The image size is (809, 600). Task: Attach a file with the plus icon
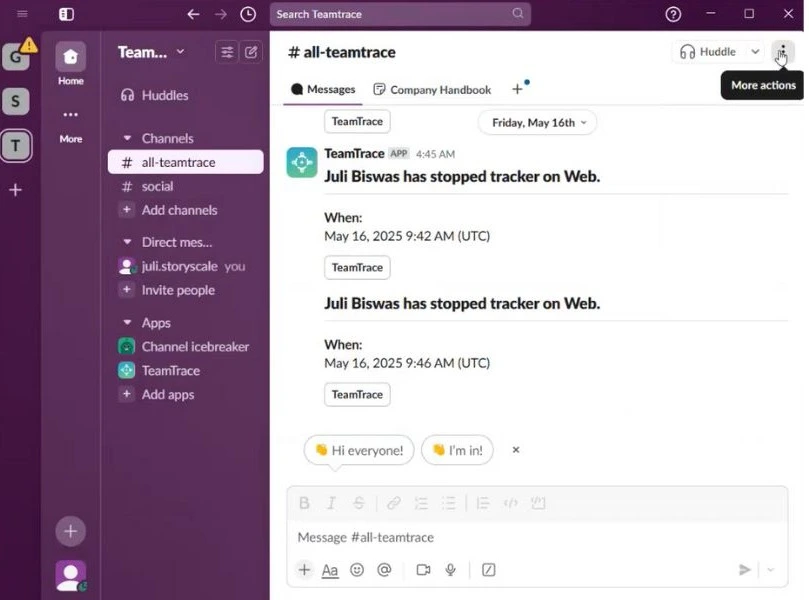point(304,570)
